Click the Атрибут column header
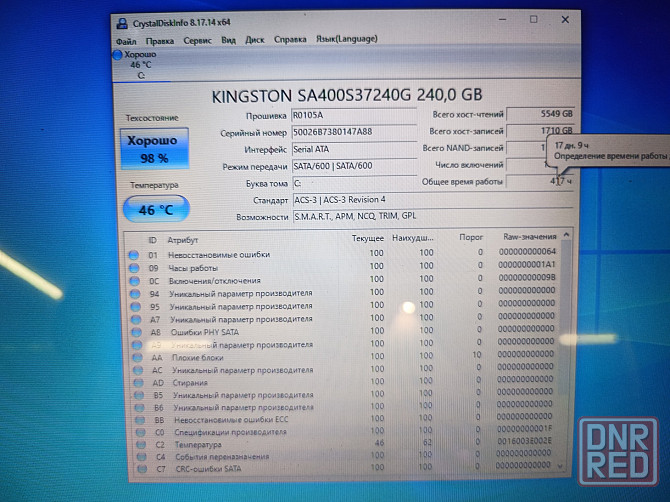The width and height of the screenshot is (670, 502). coord(183,240)
